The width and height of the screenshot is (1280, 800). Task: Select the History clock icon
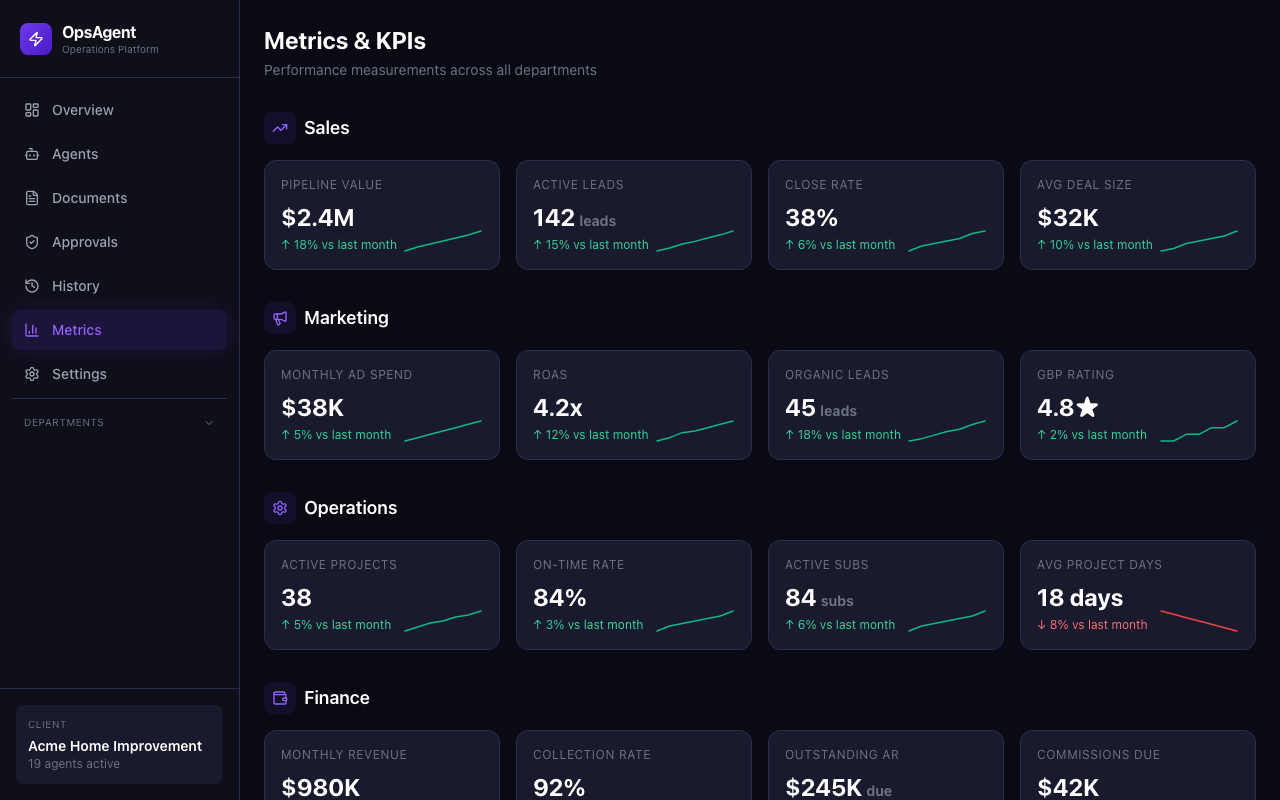point(31,286)
